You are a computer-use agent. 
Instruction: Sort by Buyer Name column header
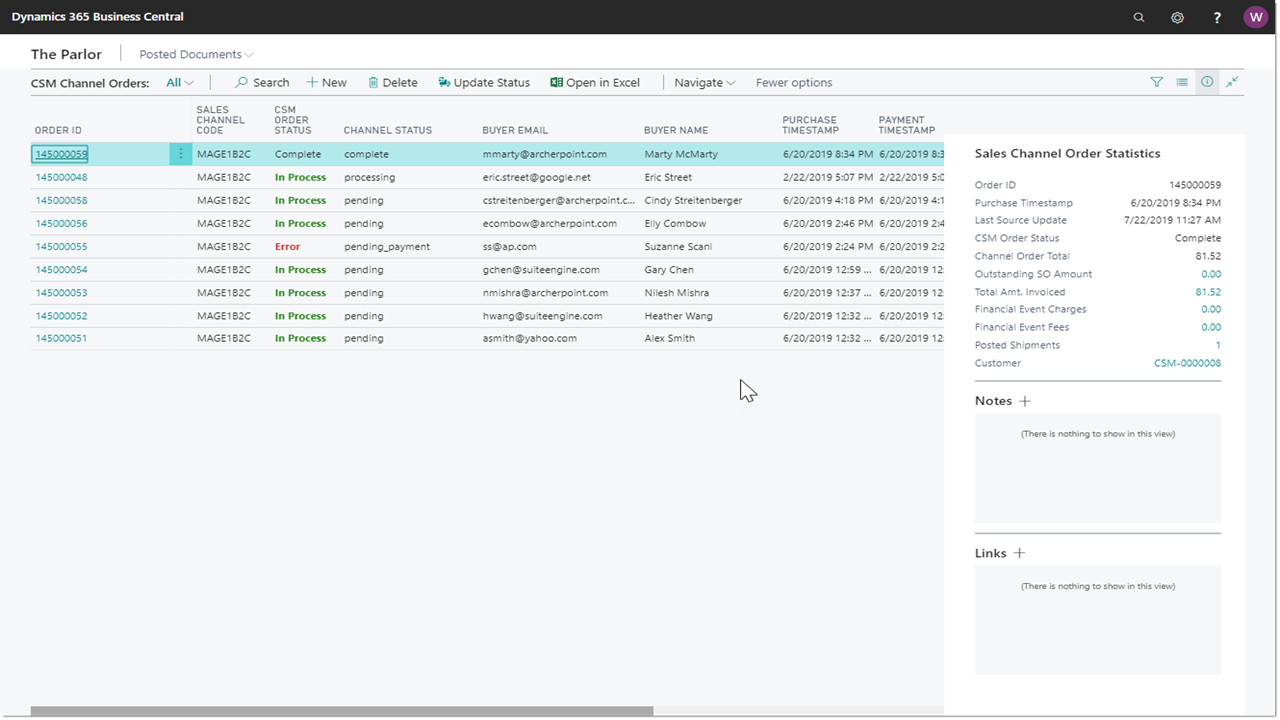click(x=676, y=130)
